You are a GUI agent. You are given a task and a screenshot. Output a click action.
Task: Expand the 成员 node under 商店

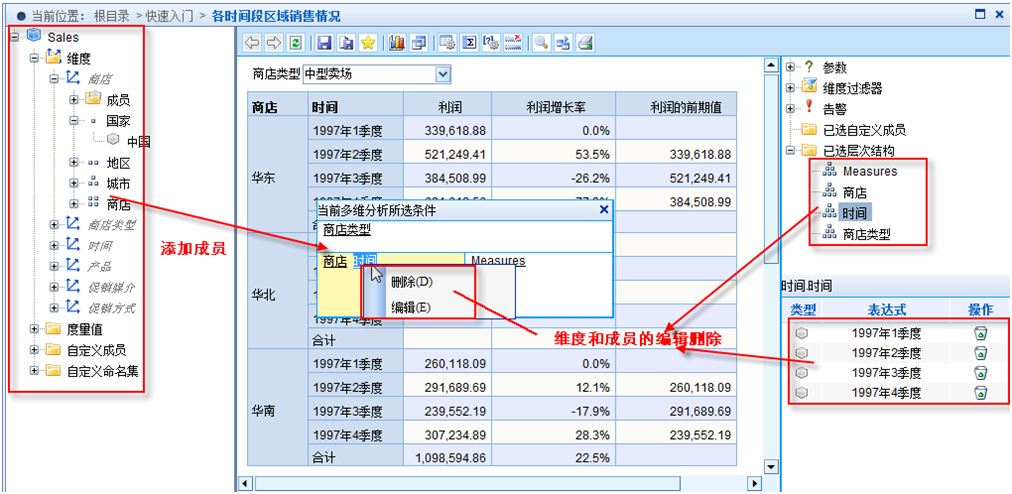74,100
